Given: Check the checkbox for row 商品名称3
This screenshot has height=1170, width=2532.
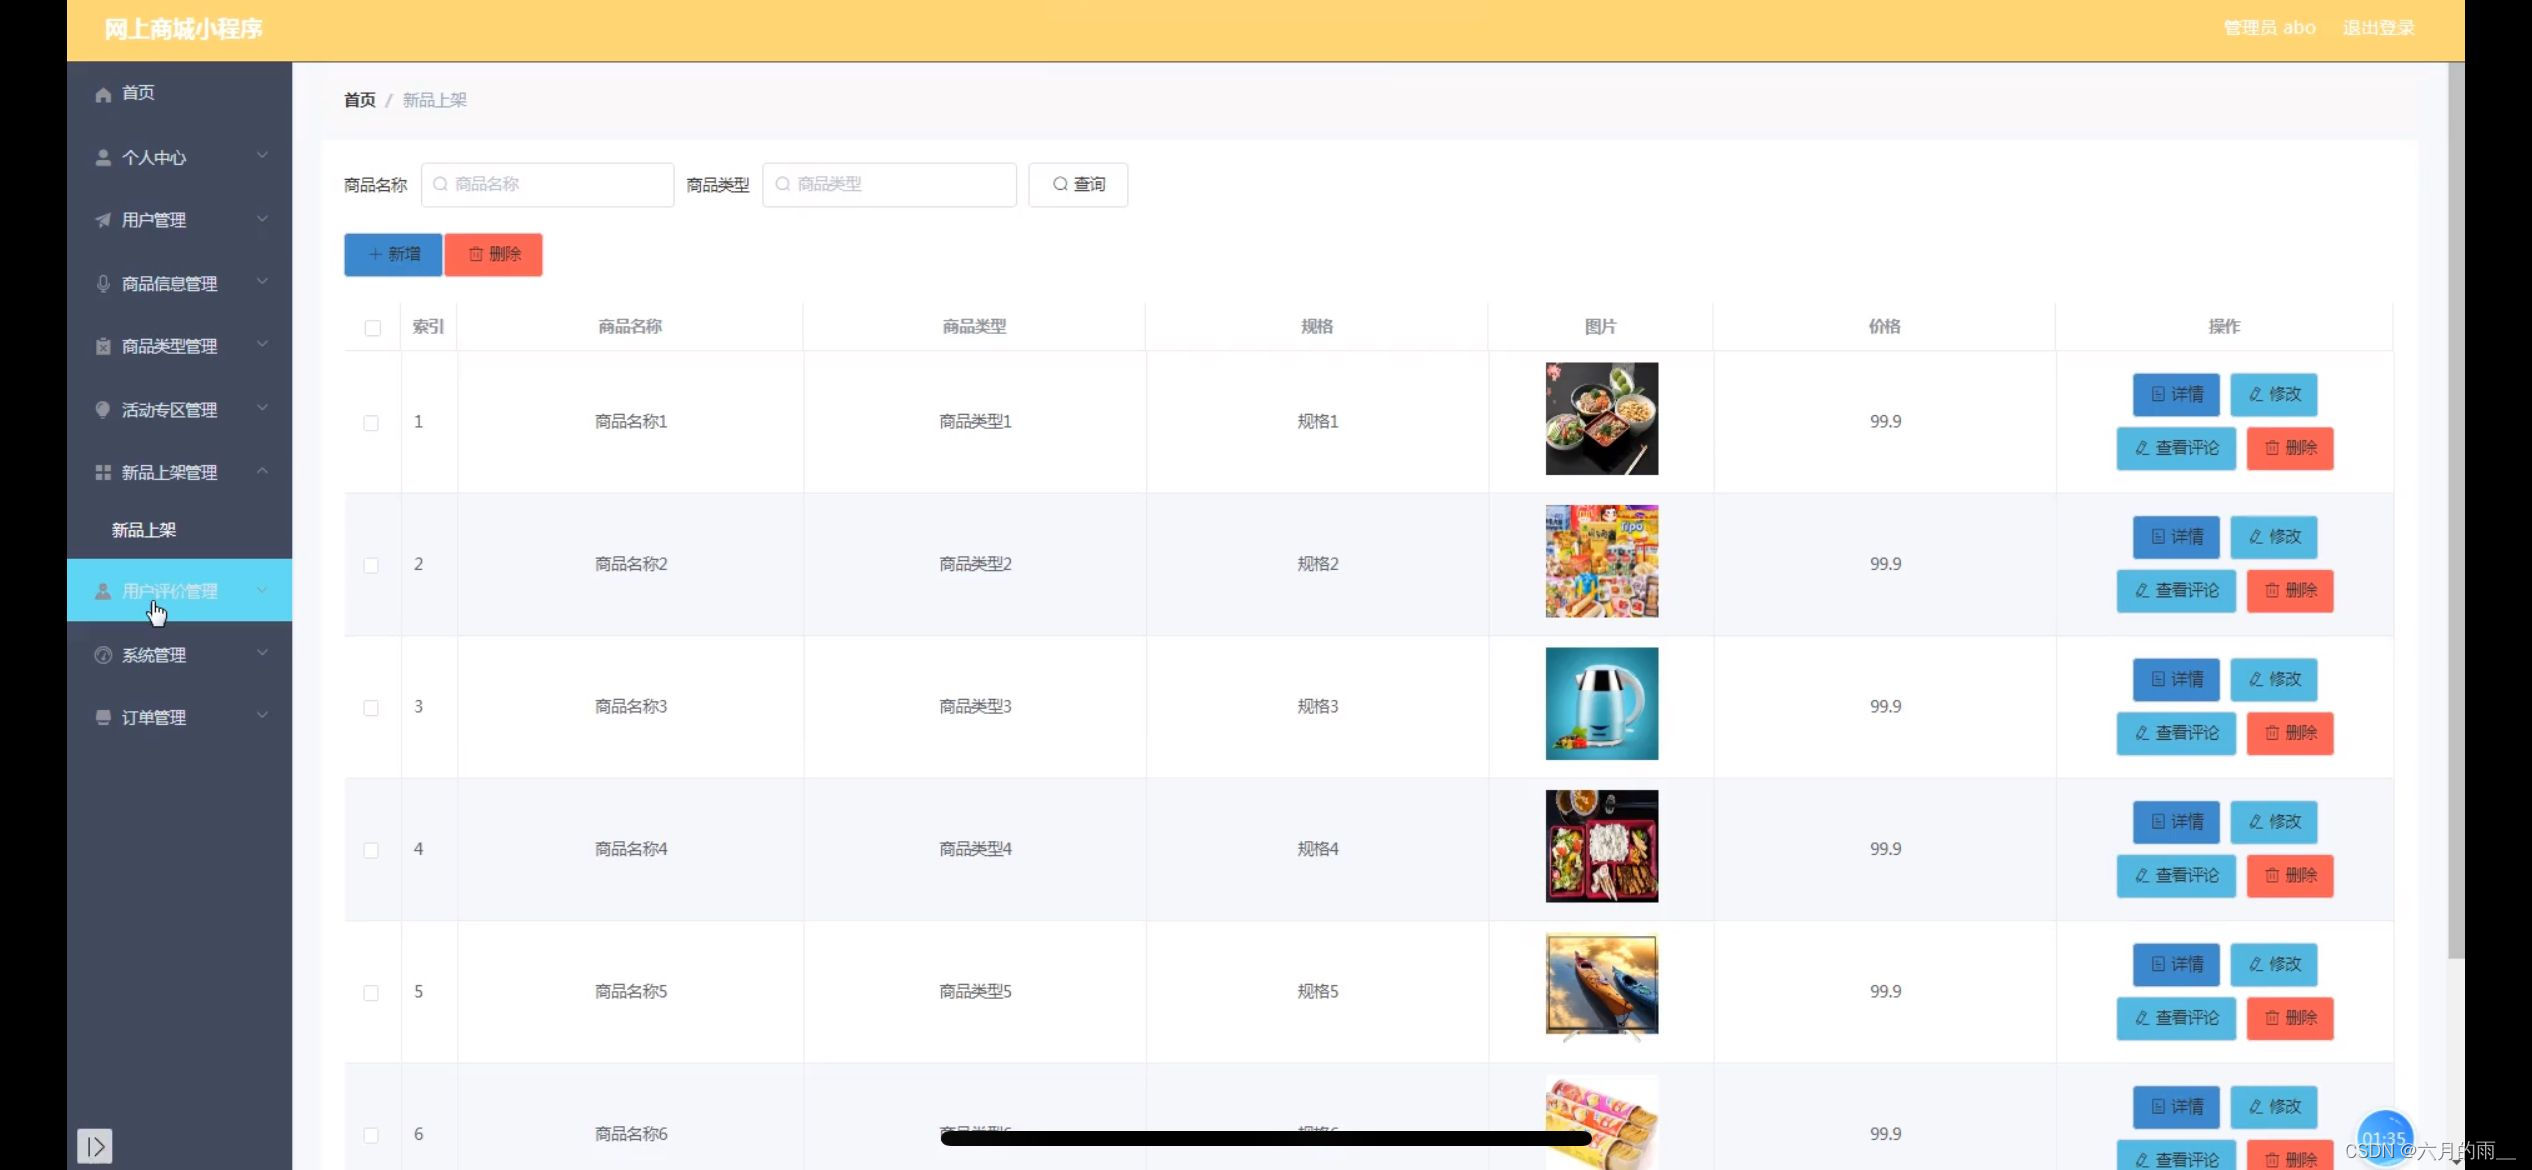Looking at the screenshot, I should click(371, 708).
